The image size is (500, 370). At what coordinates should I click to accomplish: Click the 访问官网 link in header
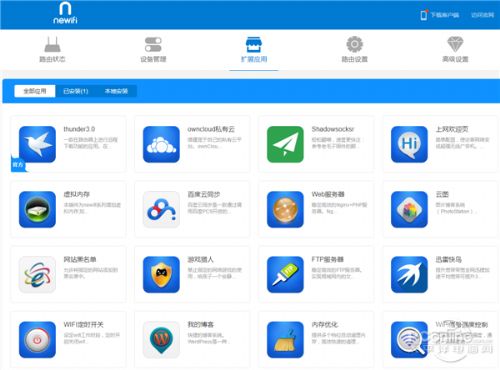pyautogui.click(x=482, y=15)
